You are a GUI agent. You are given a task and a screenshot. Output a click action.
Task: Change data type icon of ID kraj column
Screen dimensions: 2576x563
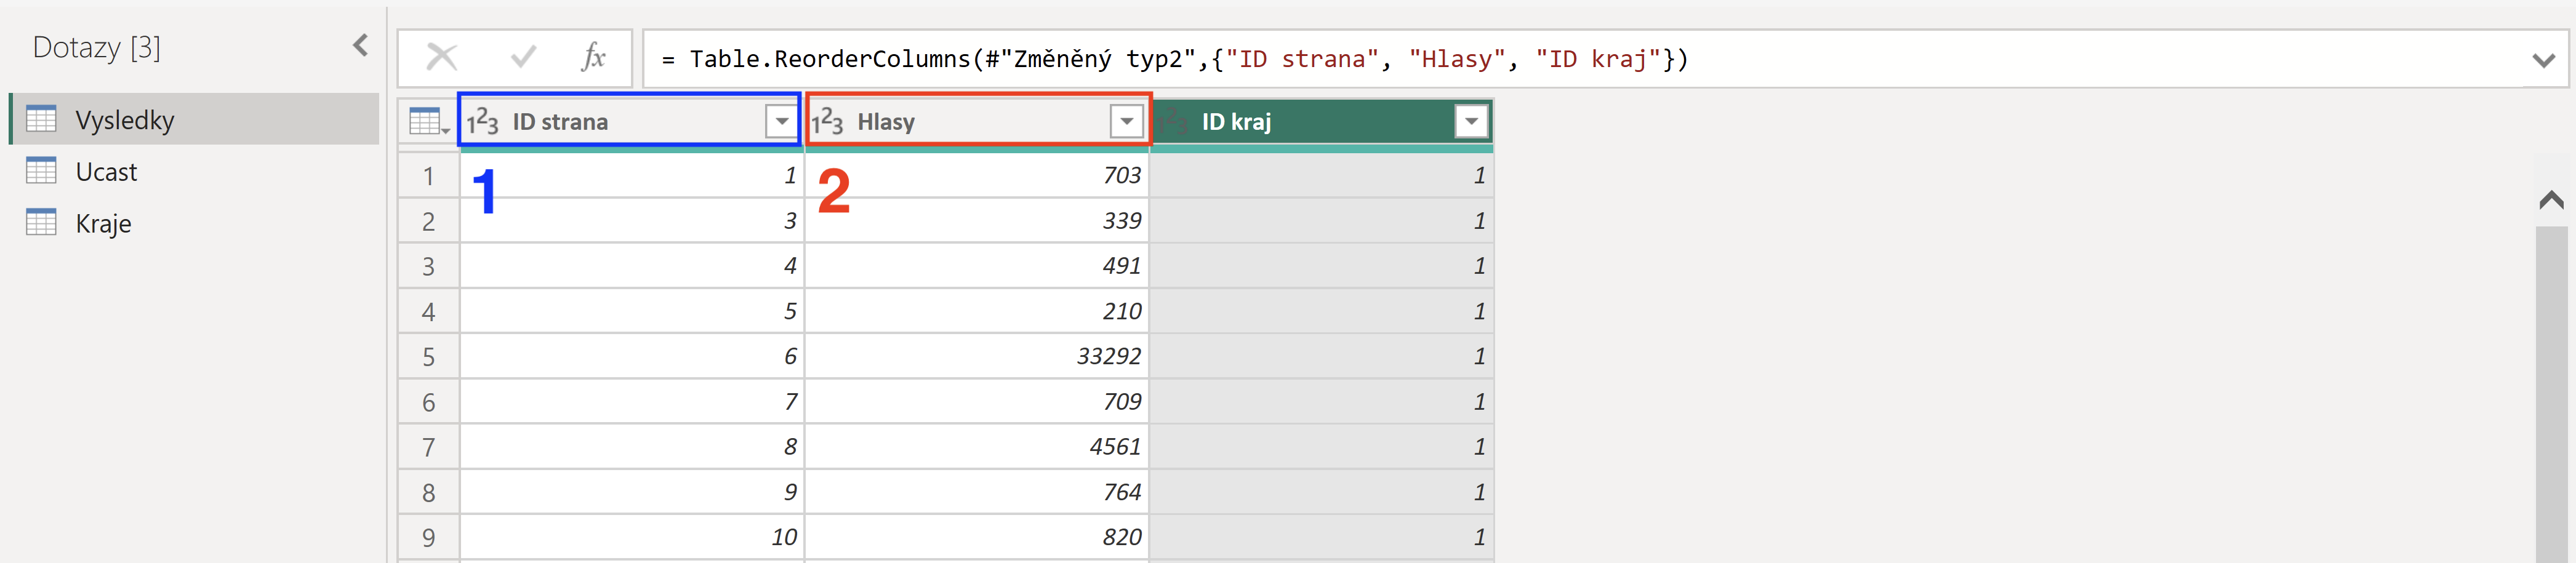[x=1173, y=122]
